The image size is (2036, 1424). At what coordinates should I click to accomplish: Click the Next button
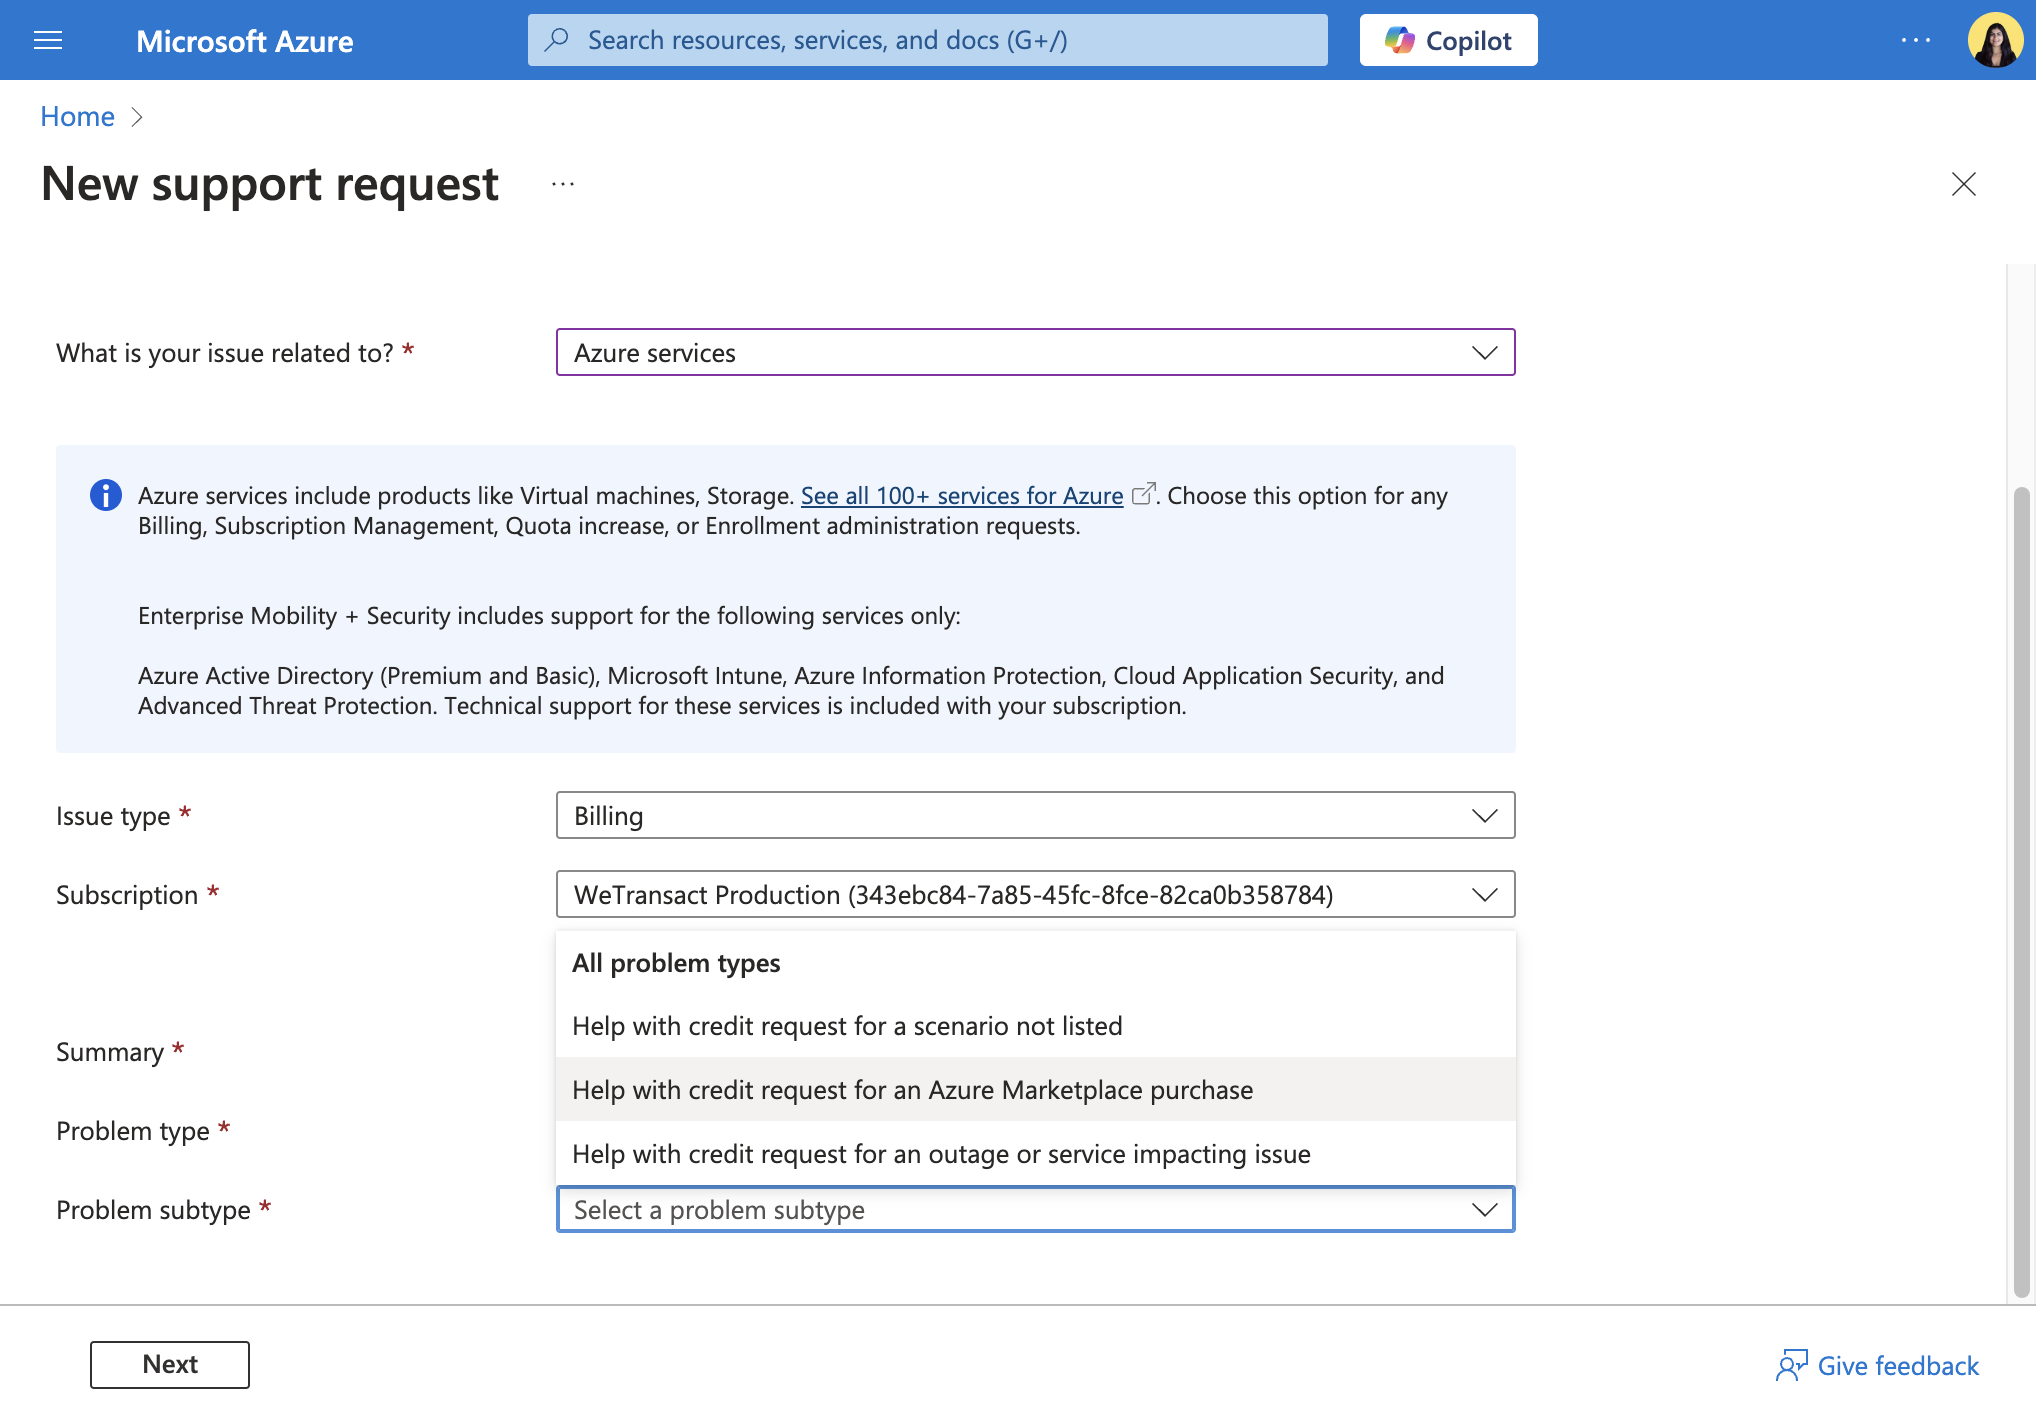point(170,1365)
